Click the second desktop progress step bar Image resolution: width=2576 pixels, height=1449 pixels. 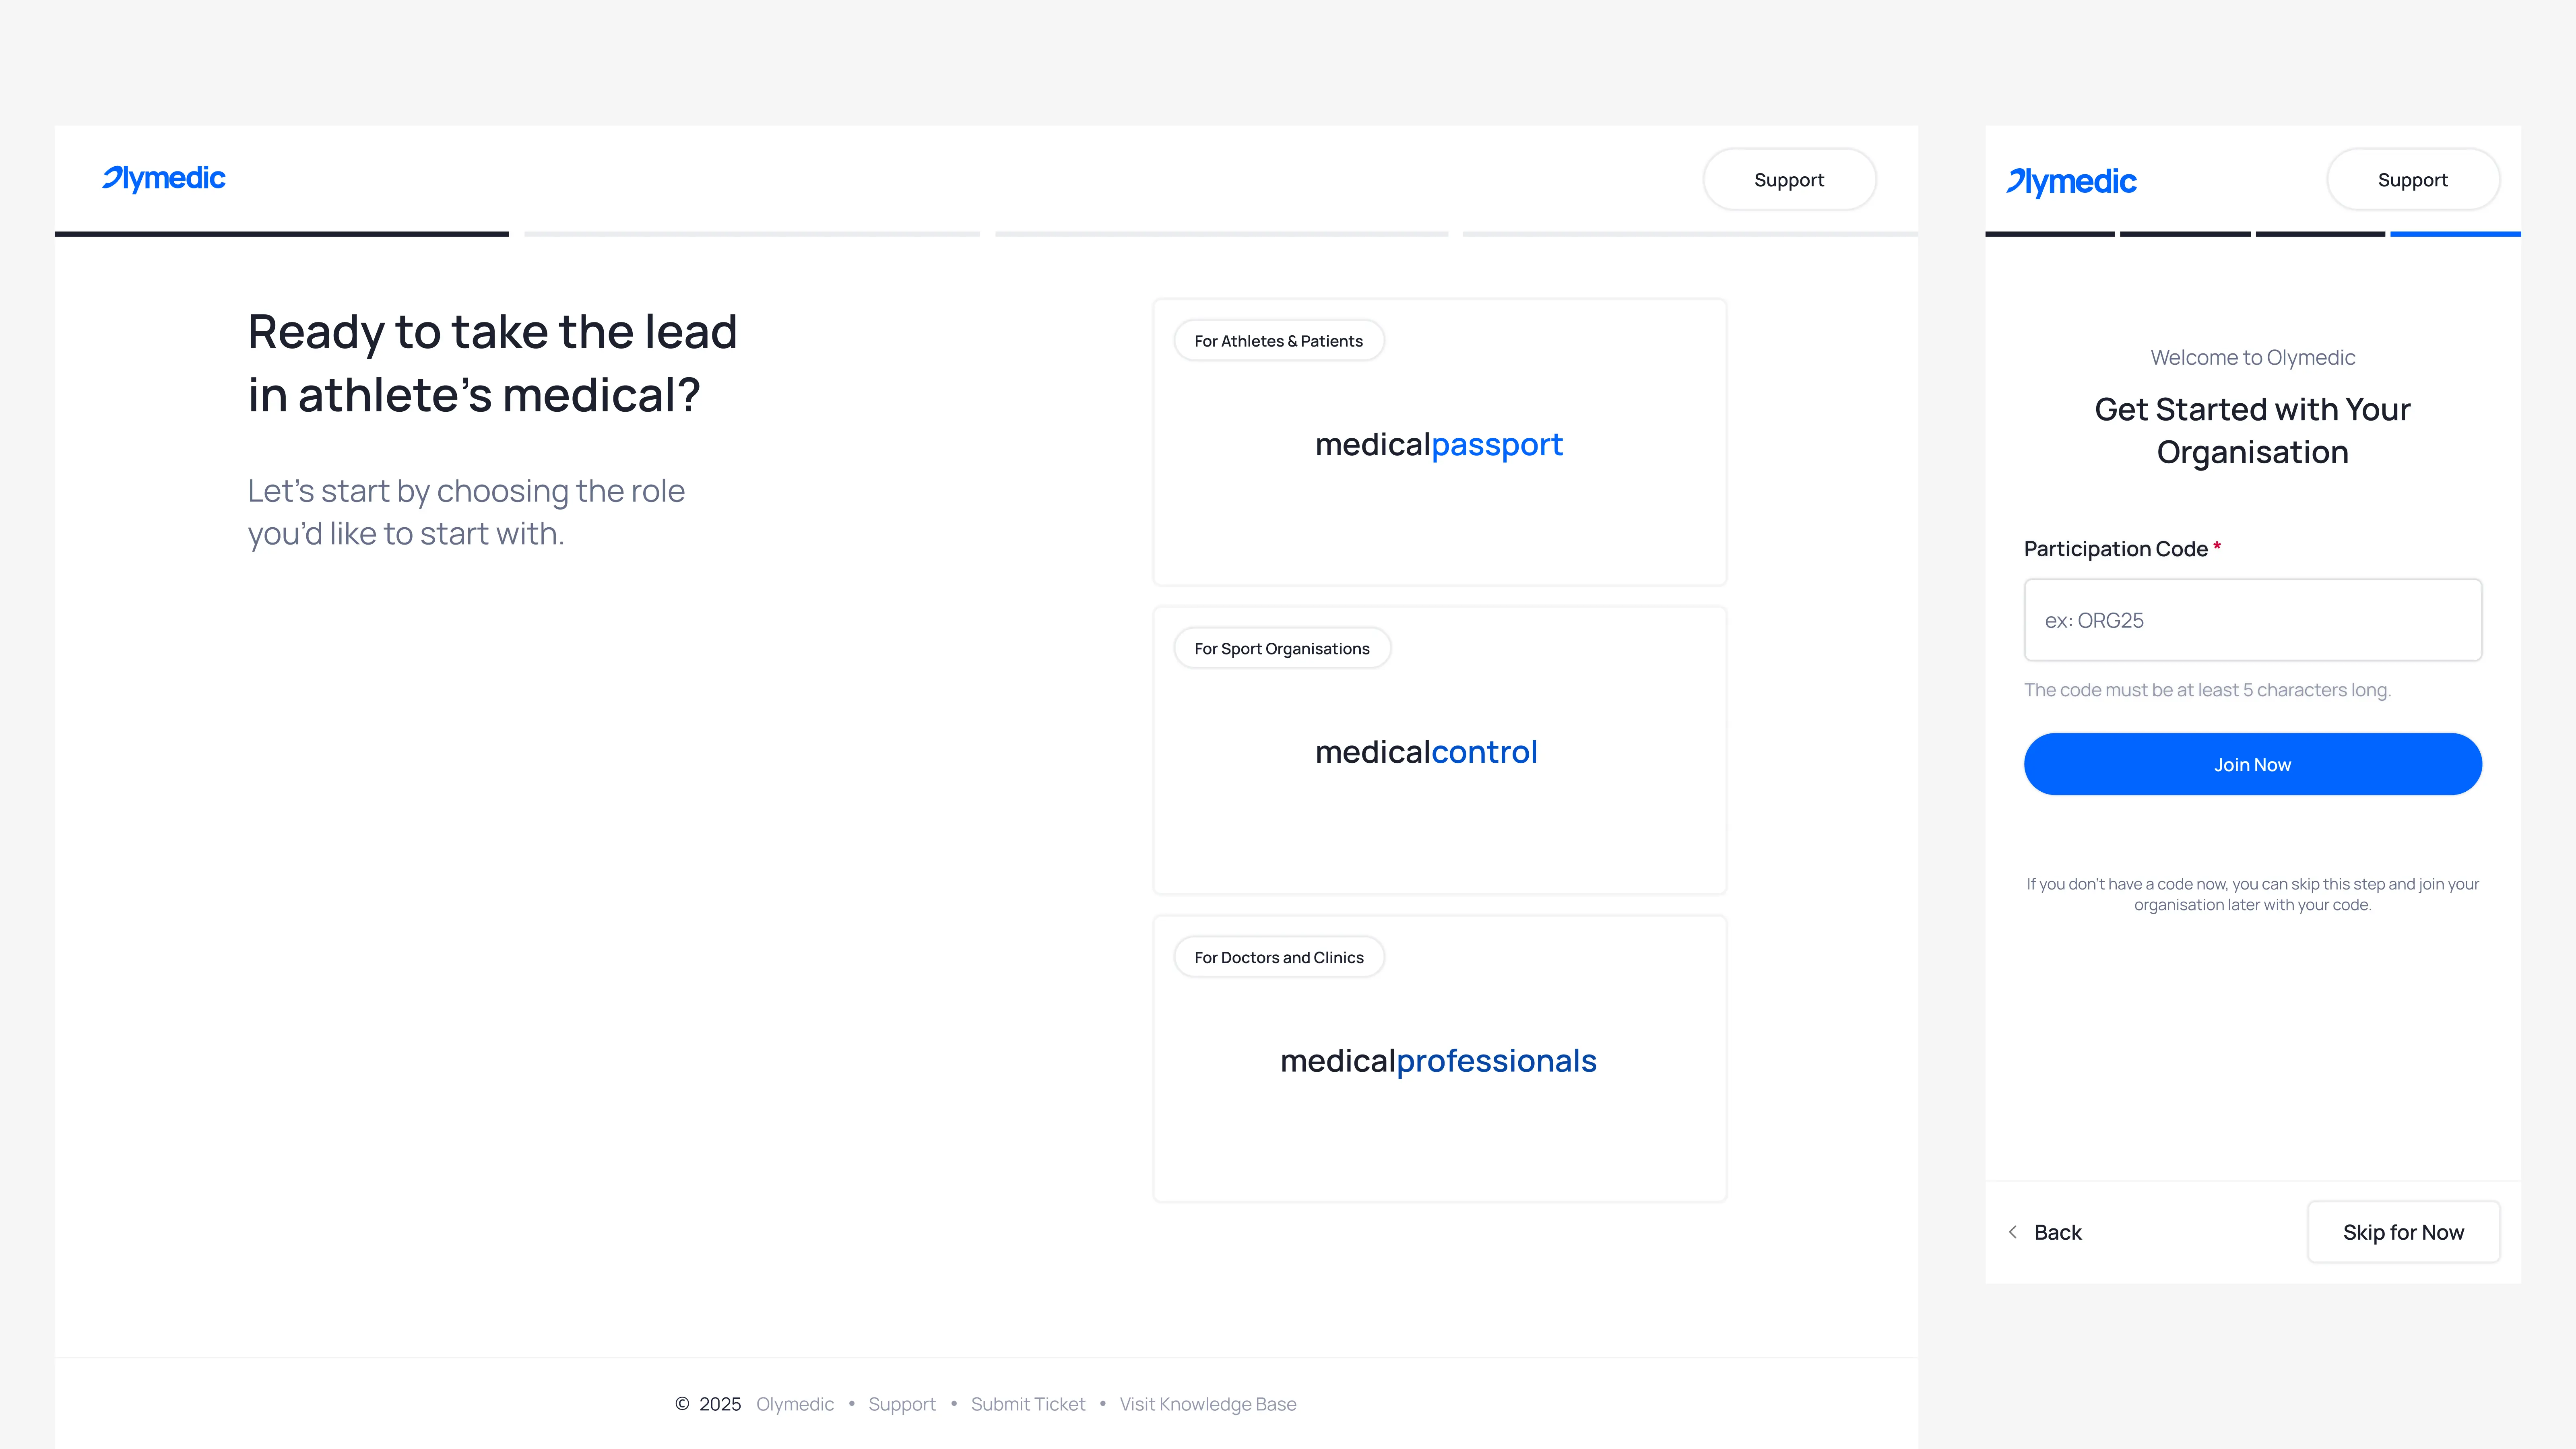[752, 234]
